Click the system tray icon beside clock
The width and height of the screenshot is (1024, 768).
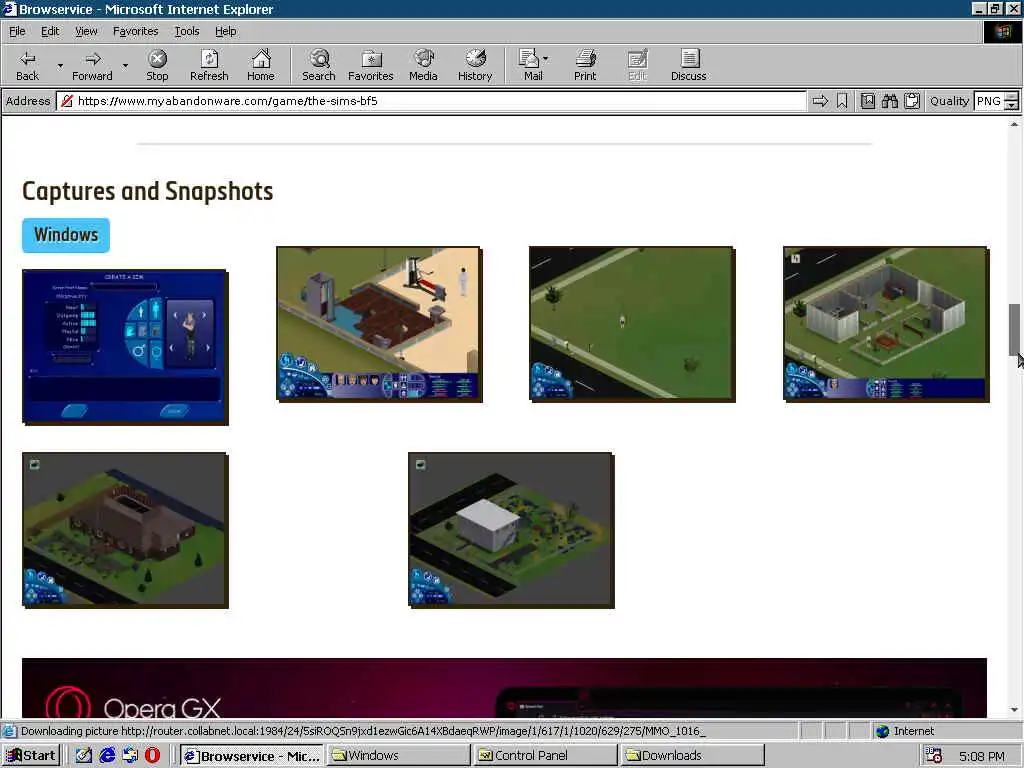934,756
